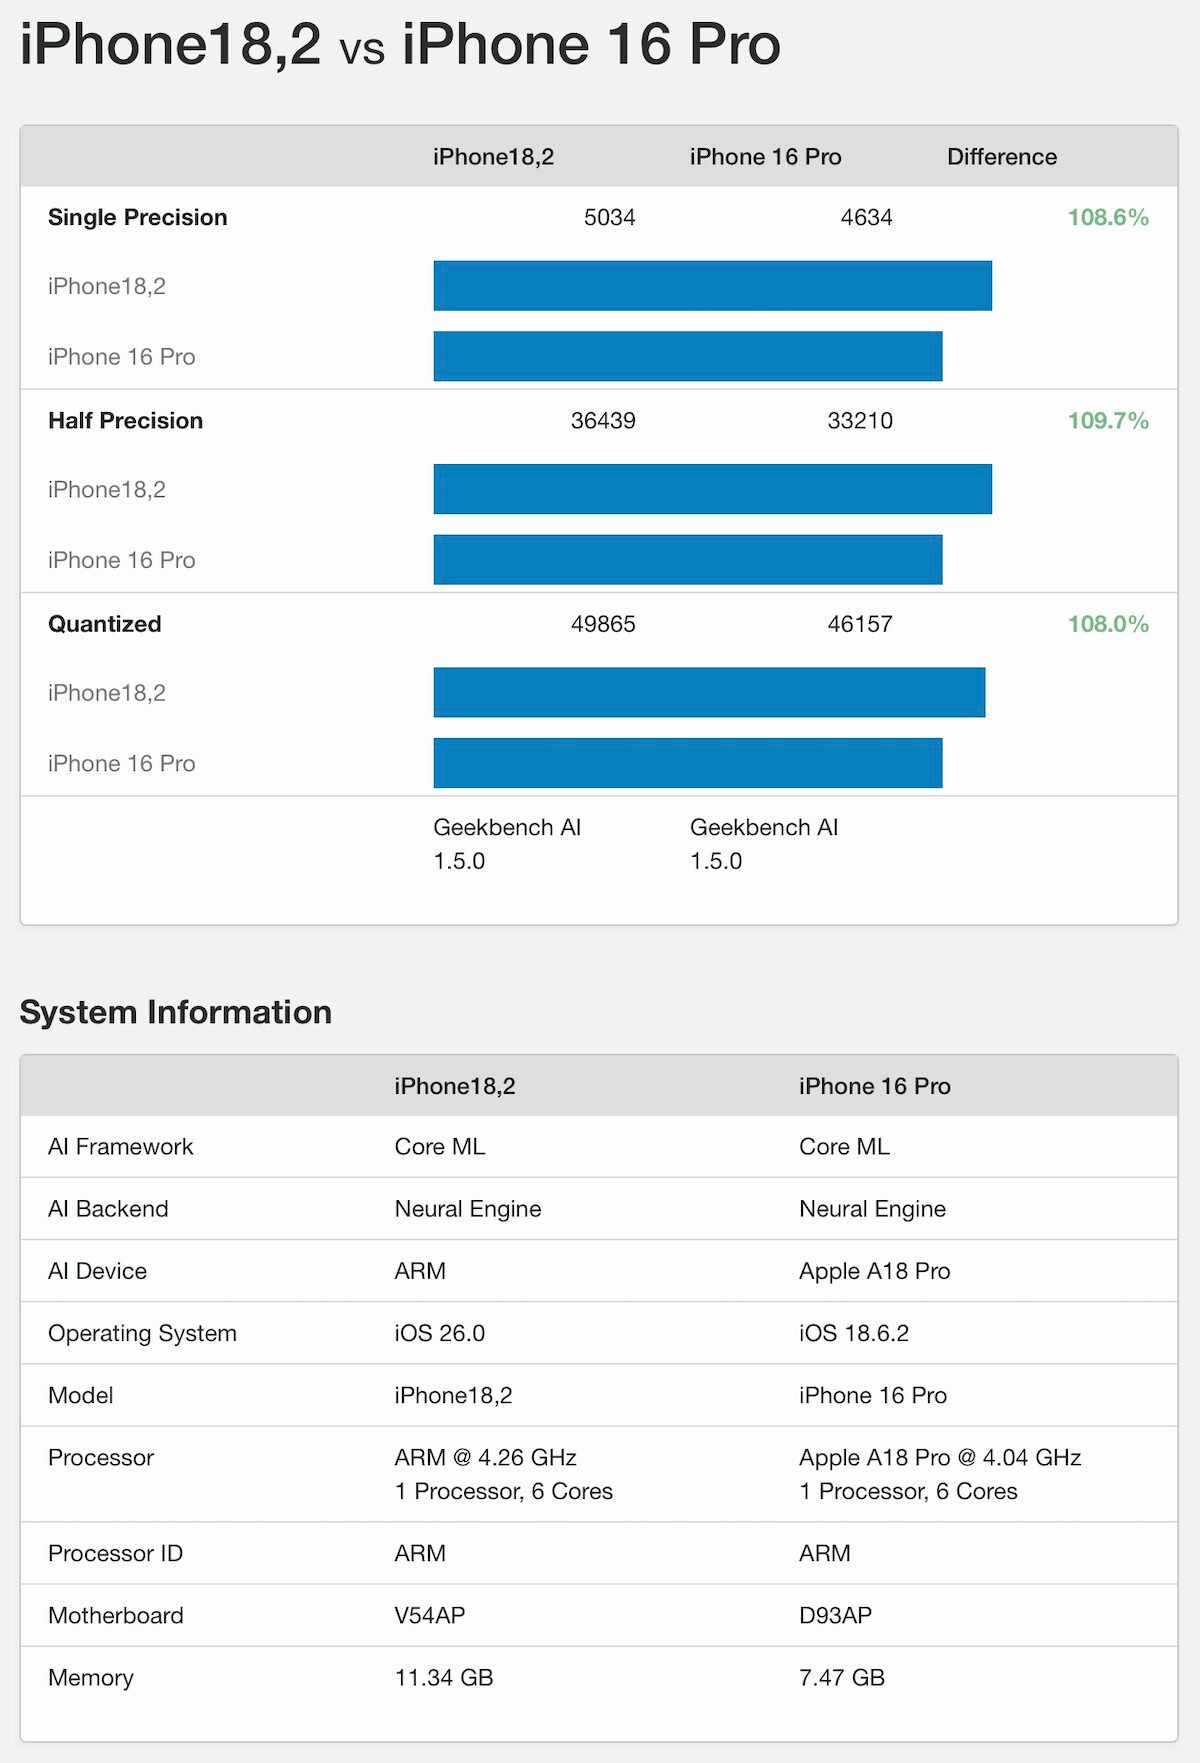Viewport: 1200px width, 1763px height.
Task: Click the 11.34 GB memory value
Action: point(444,1677)
